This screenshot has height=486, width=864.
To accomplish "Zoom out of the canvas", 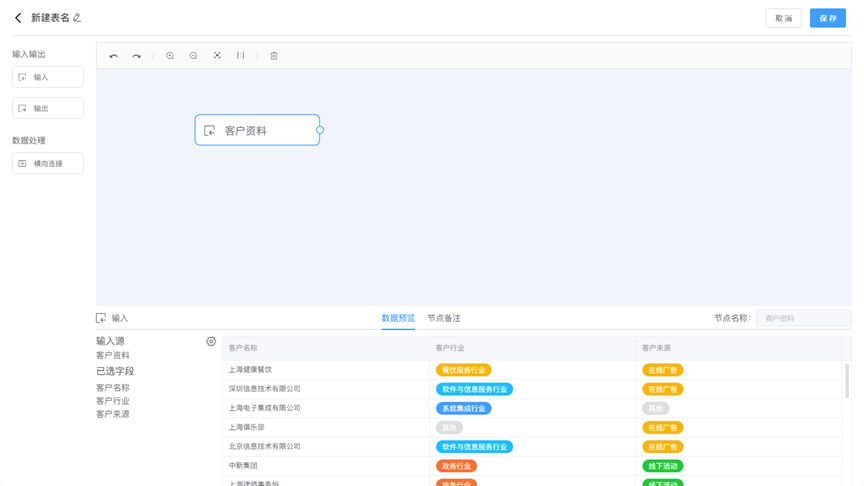I will point(194,56).
